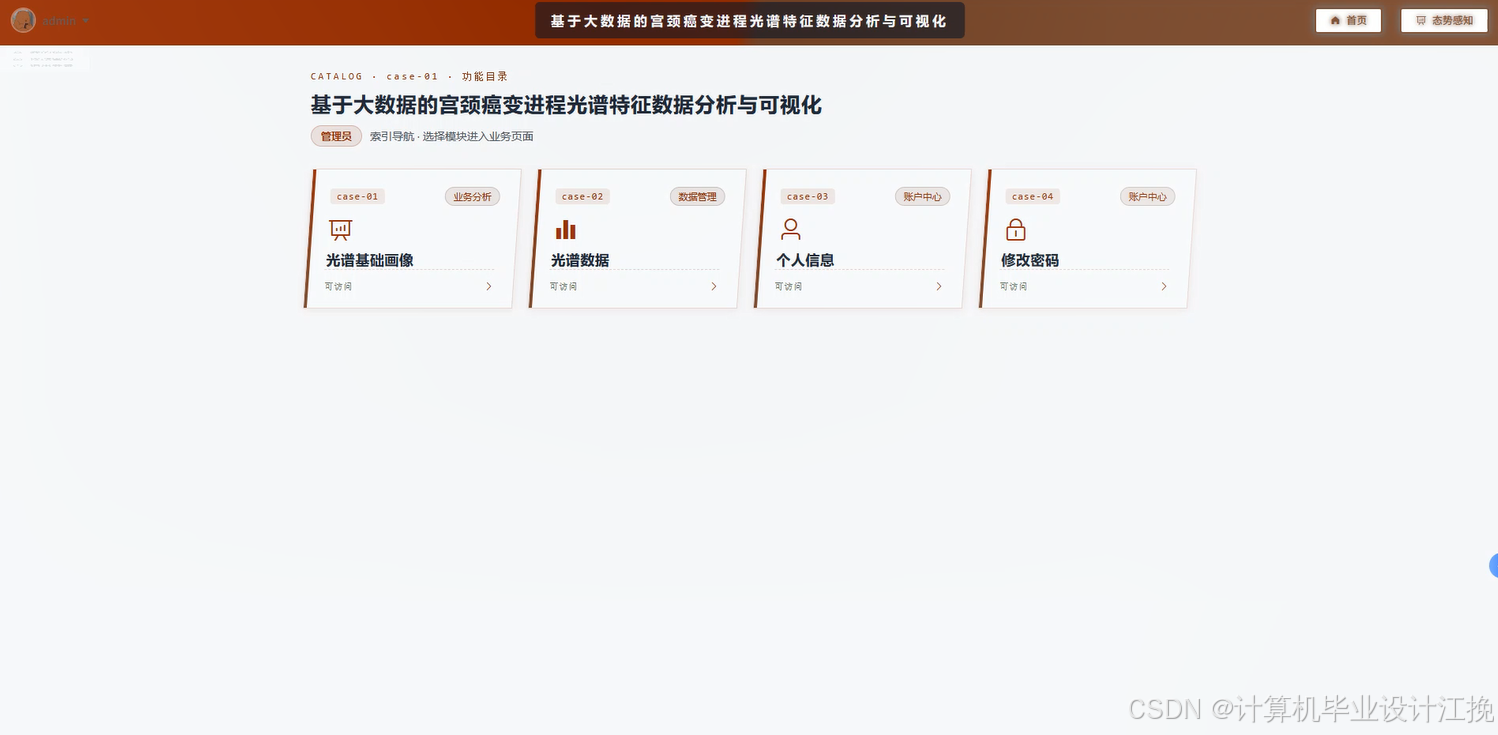Screen dimensions: 1498x735
Task: Click the house icon in 首页 button
Action: coord(1335,20)
